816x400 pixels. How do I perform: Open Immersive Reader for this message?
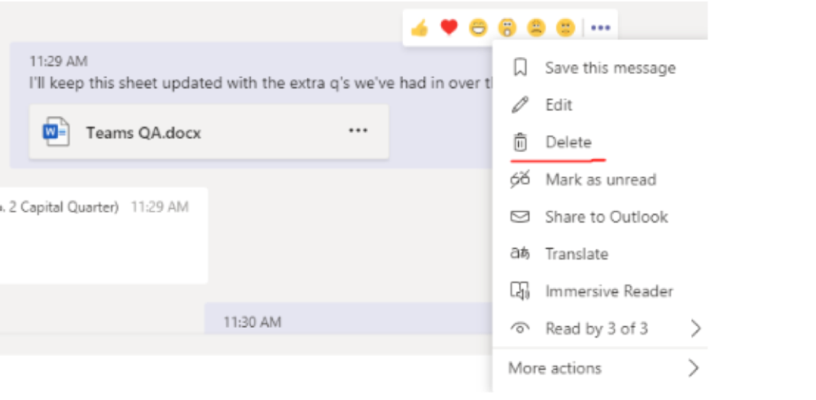[x=608, y=291]
